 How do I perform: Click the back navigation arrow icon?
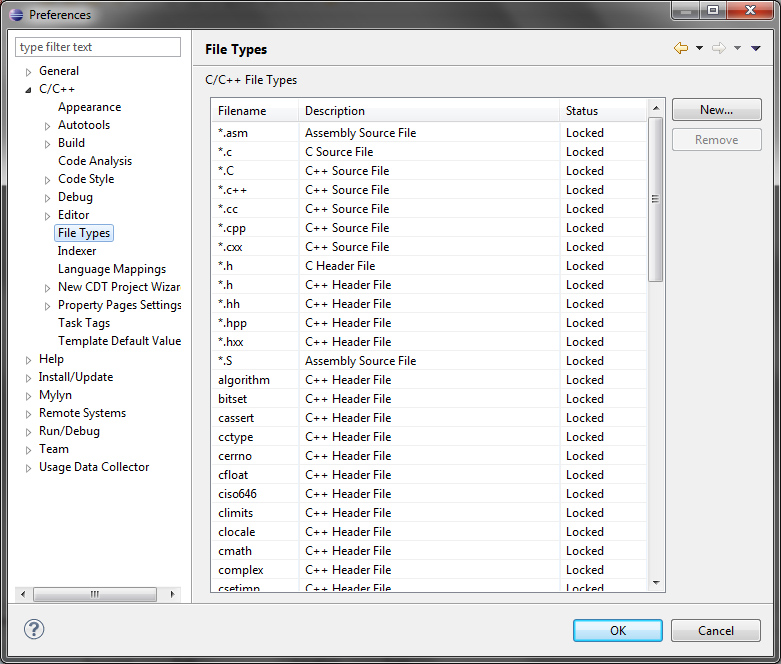[x=681, y=48]
